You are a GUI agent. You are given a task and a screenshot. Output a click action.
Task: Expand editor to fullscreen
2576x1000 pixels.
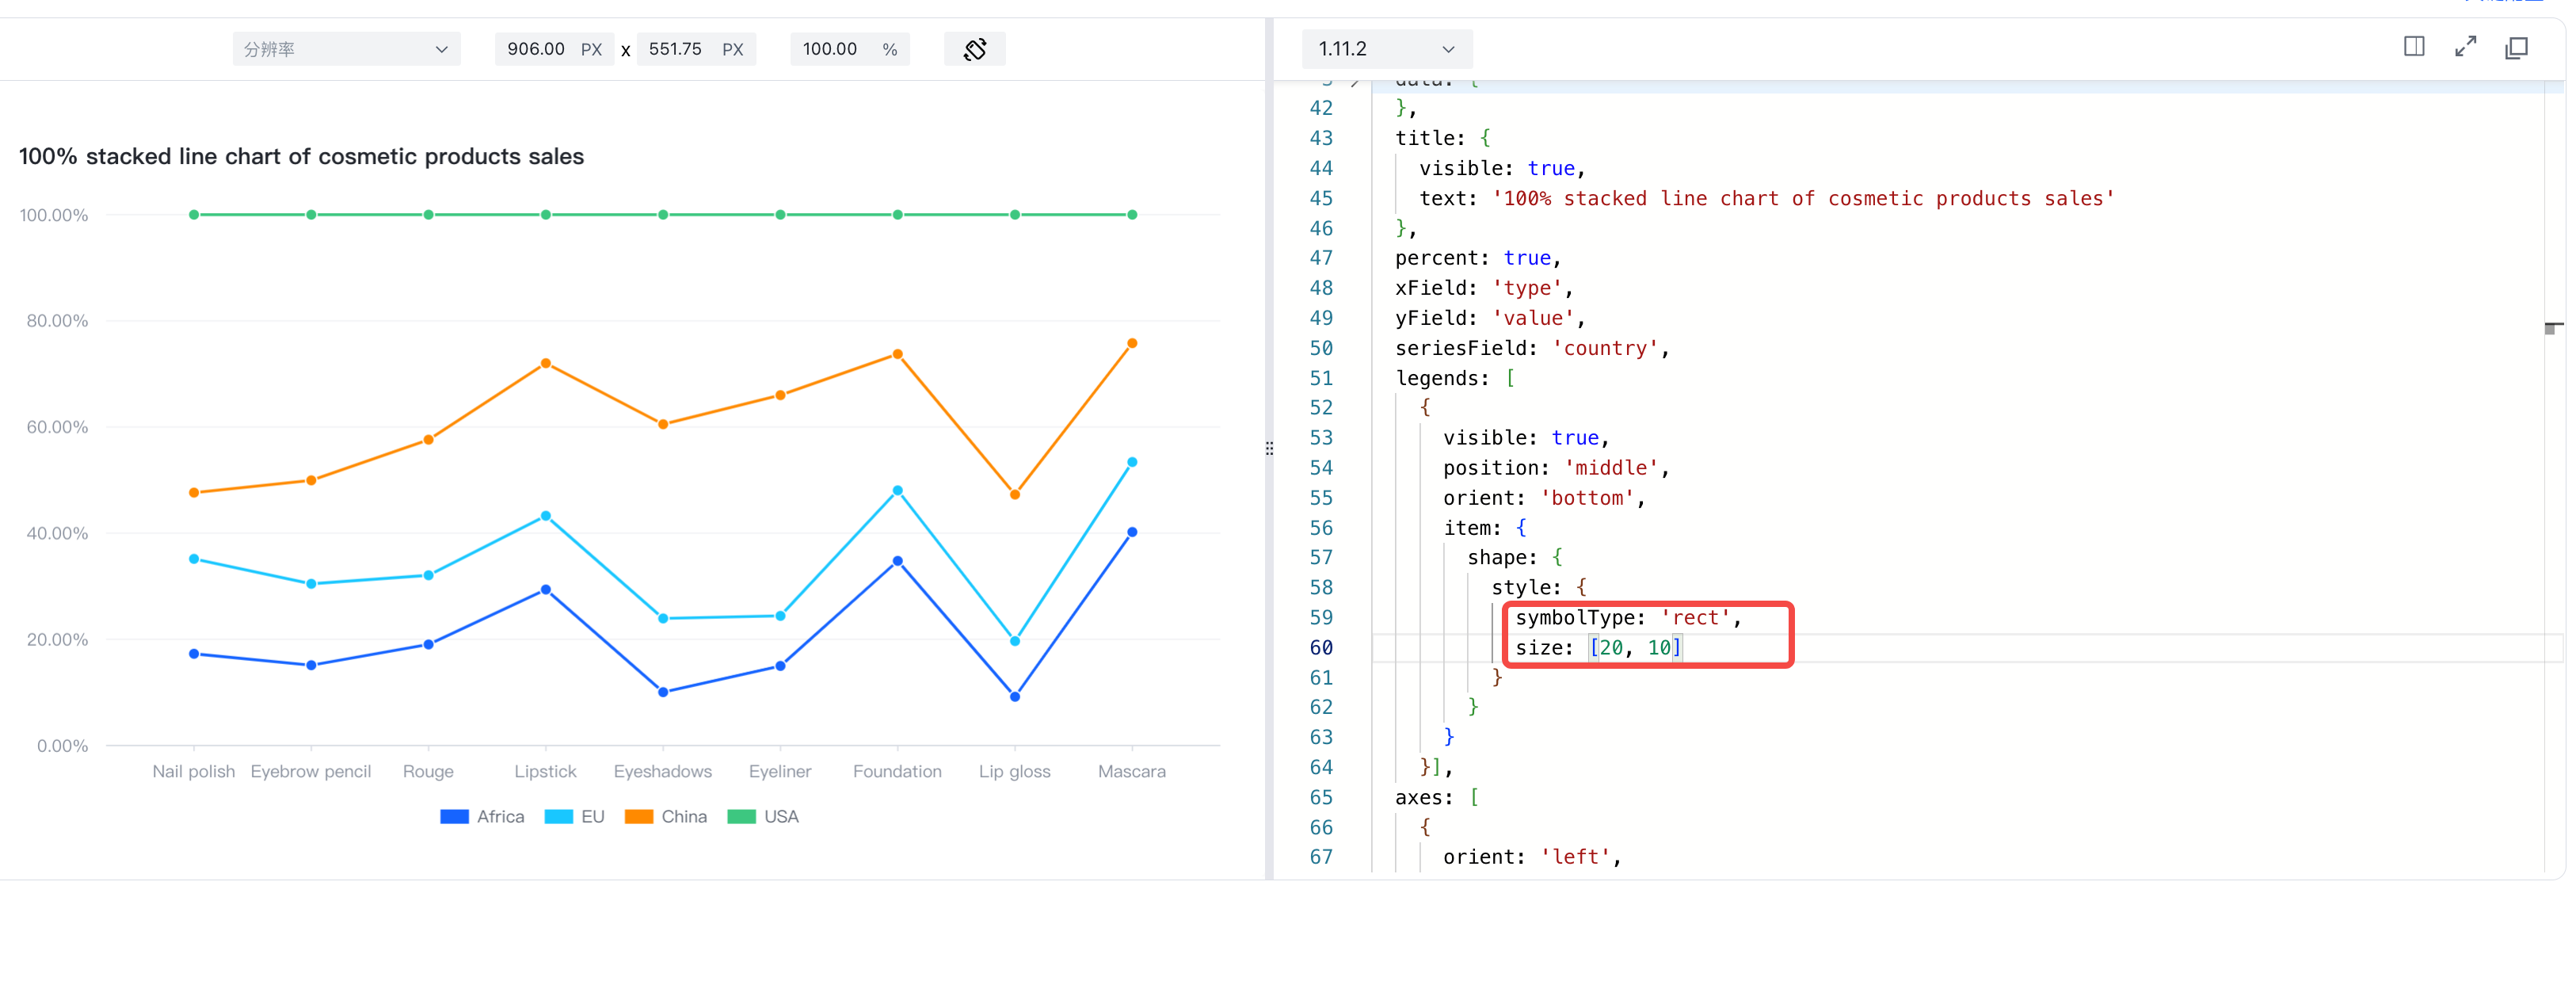click(x=2465, y=47)
